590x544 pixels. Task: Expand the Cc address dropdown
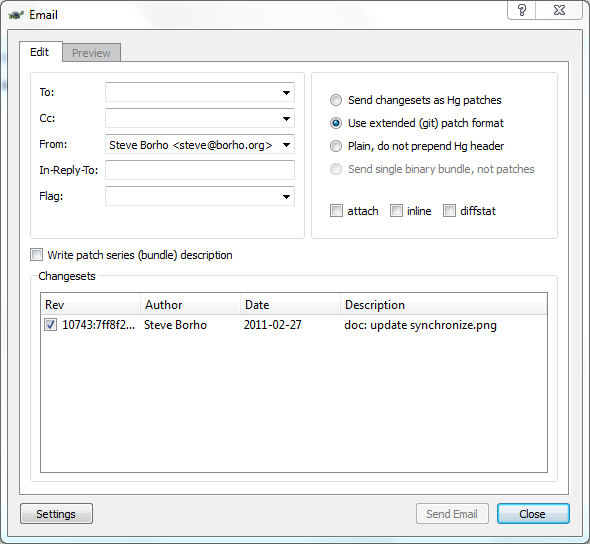click(x=286, y=119)
